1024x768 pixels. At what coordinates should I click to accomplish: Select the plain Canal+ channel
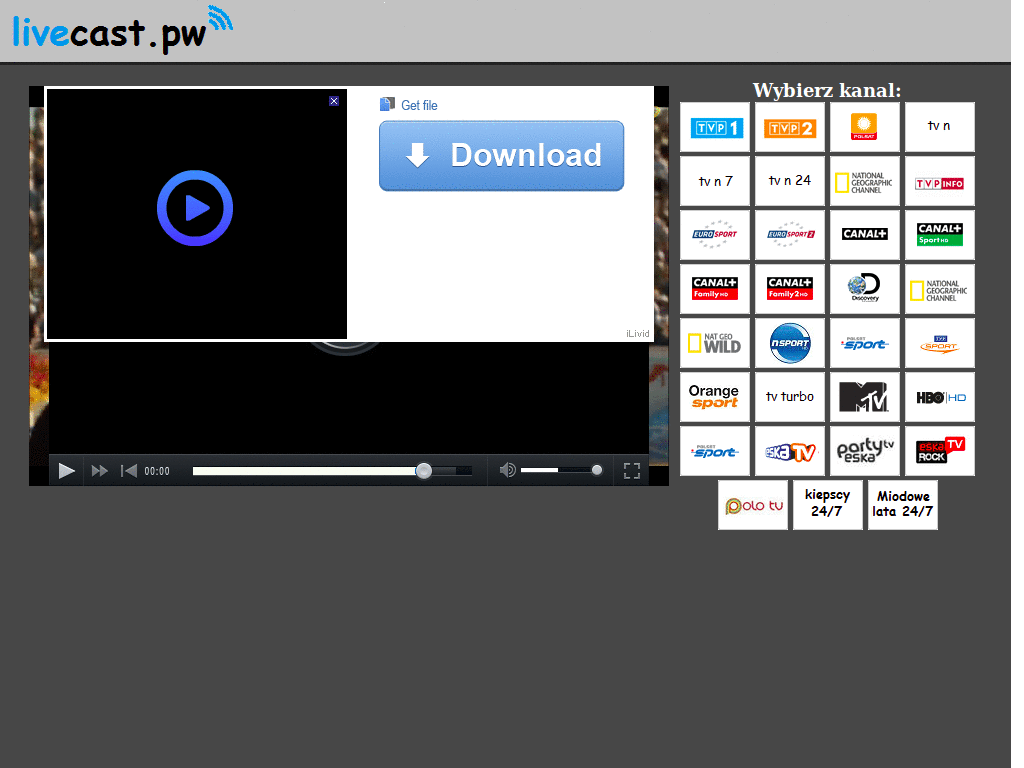point(865,235)
